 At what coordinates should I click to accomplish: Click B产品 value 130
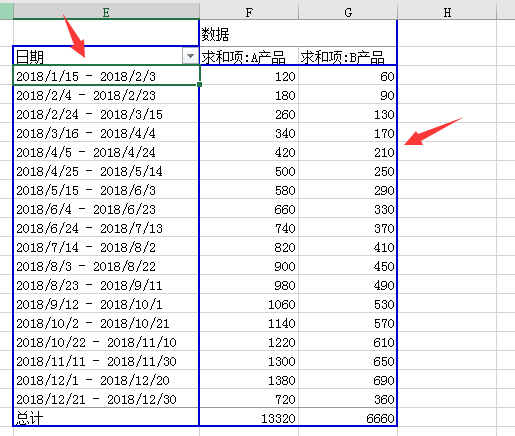point(348,113)
